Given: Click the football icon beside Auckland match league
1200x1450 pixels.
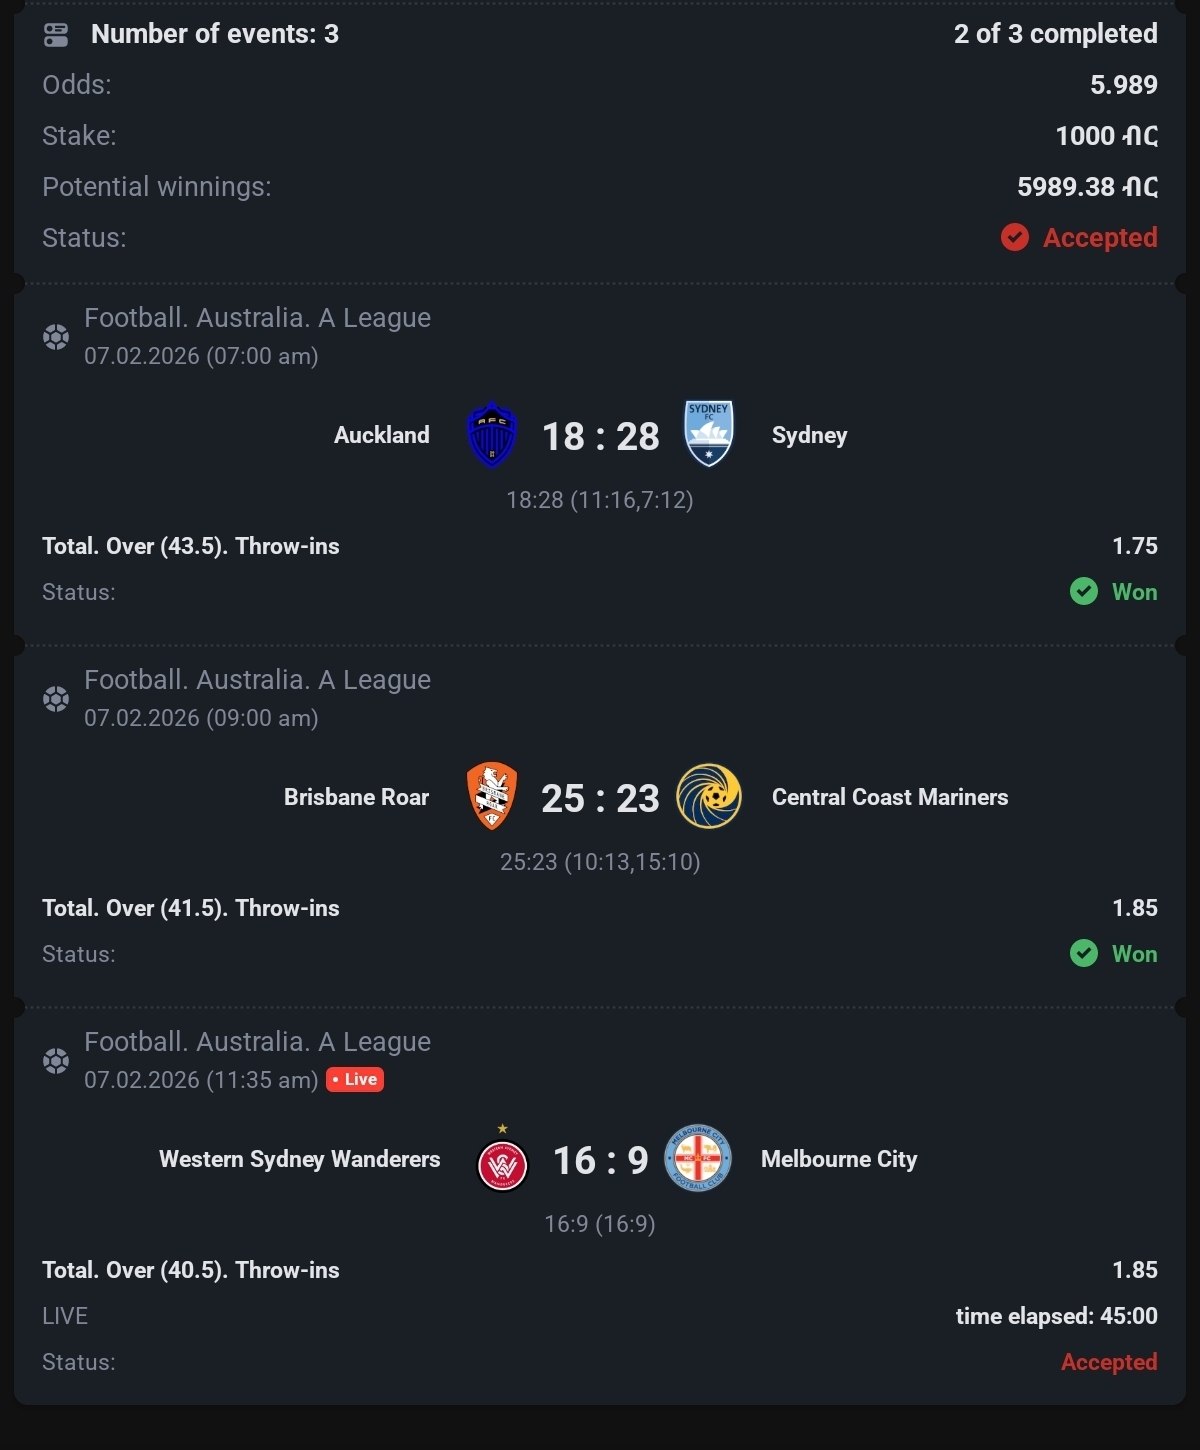Looking at the screenshot, I should point(56,337).
